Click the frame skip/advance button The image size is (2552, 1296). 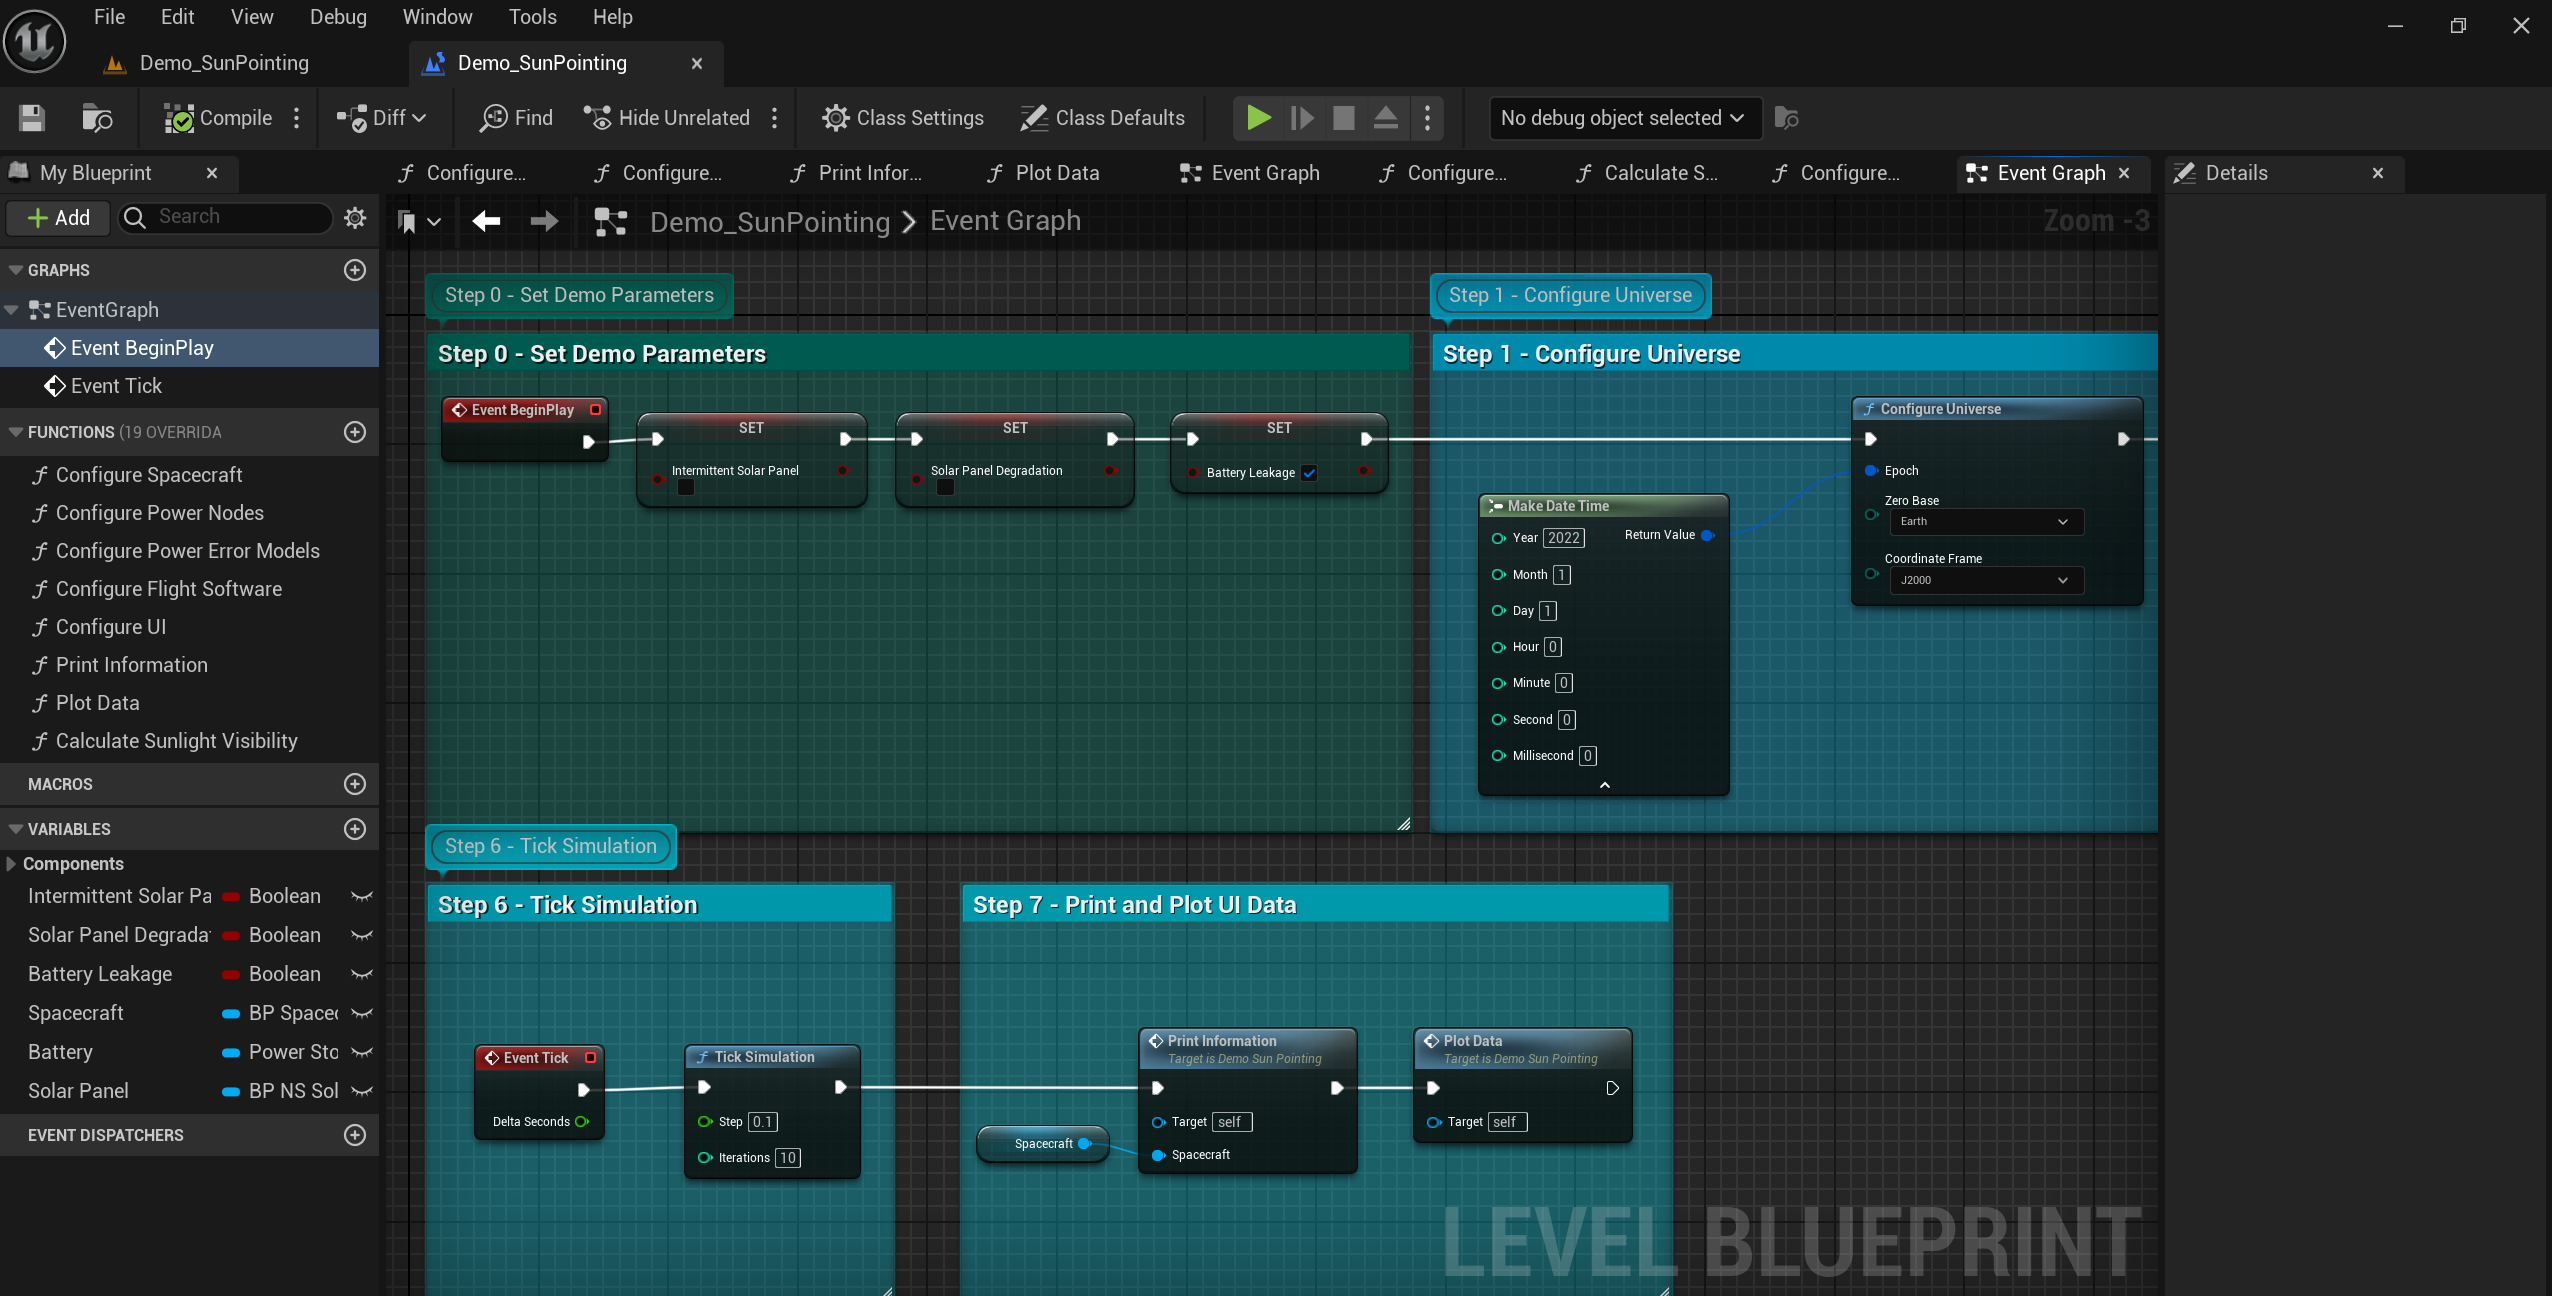1302,118
